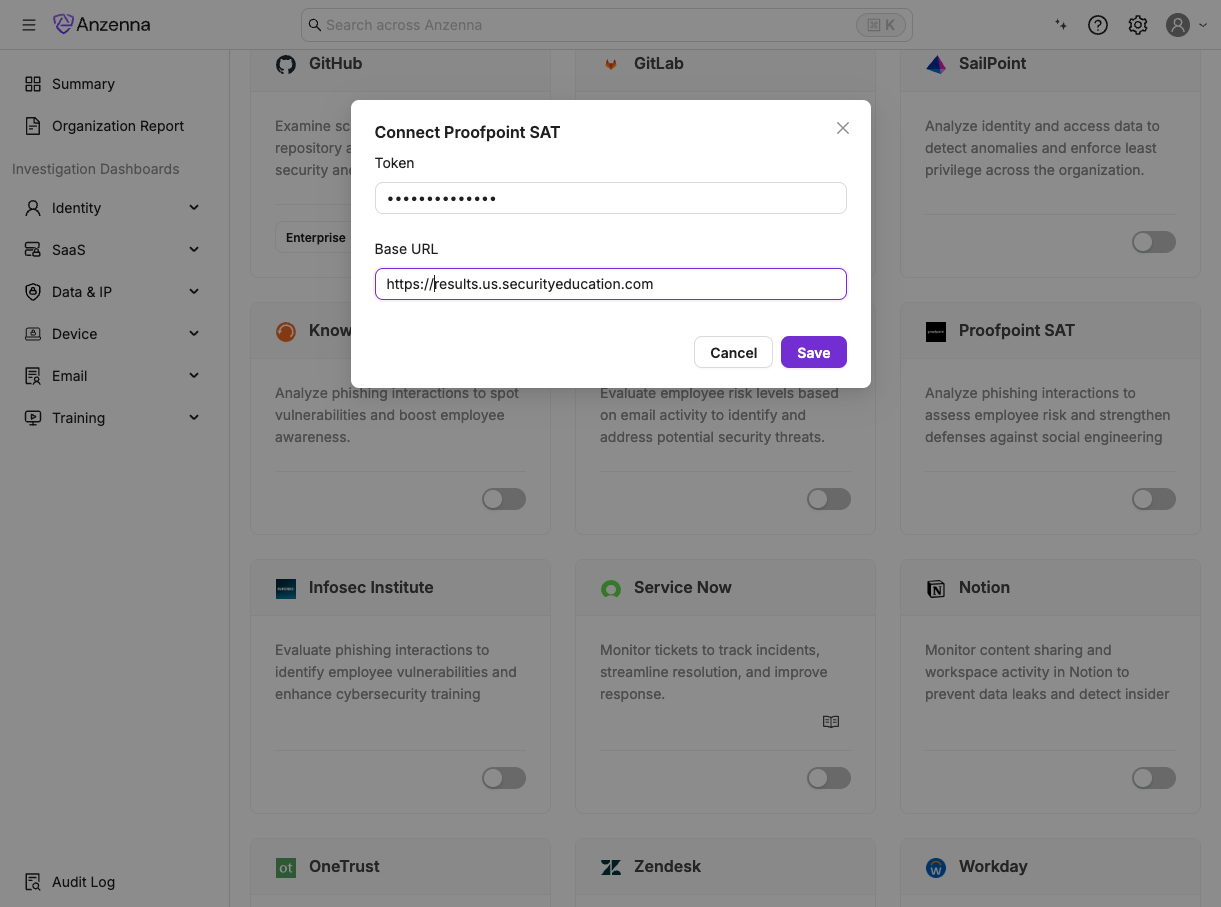Close the Connect Proofpoint SAT dialog
Image resolution: width=1221 pixels, height=907 pixels.
[x=843, y=128]
